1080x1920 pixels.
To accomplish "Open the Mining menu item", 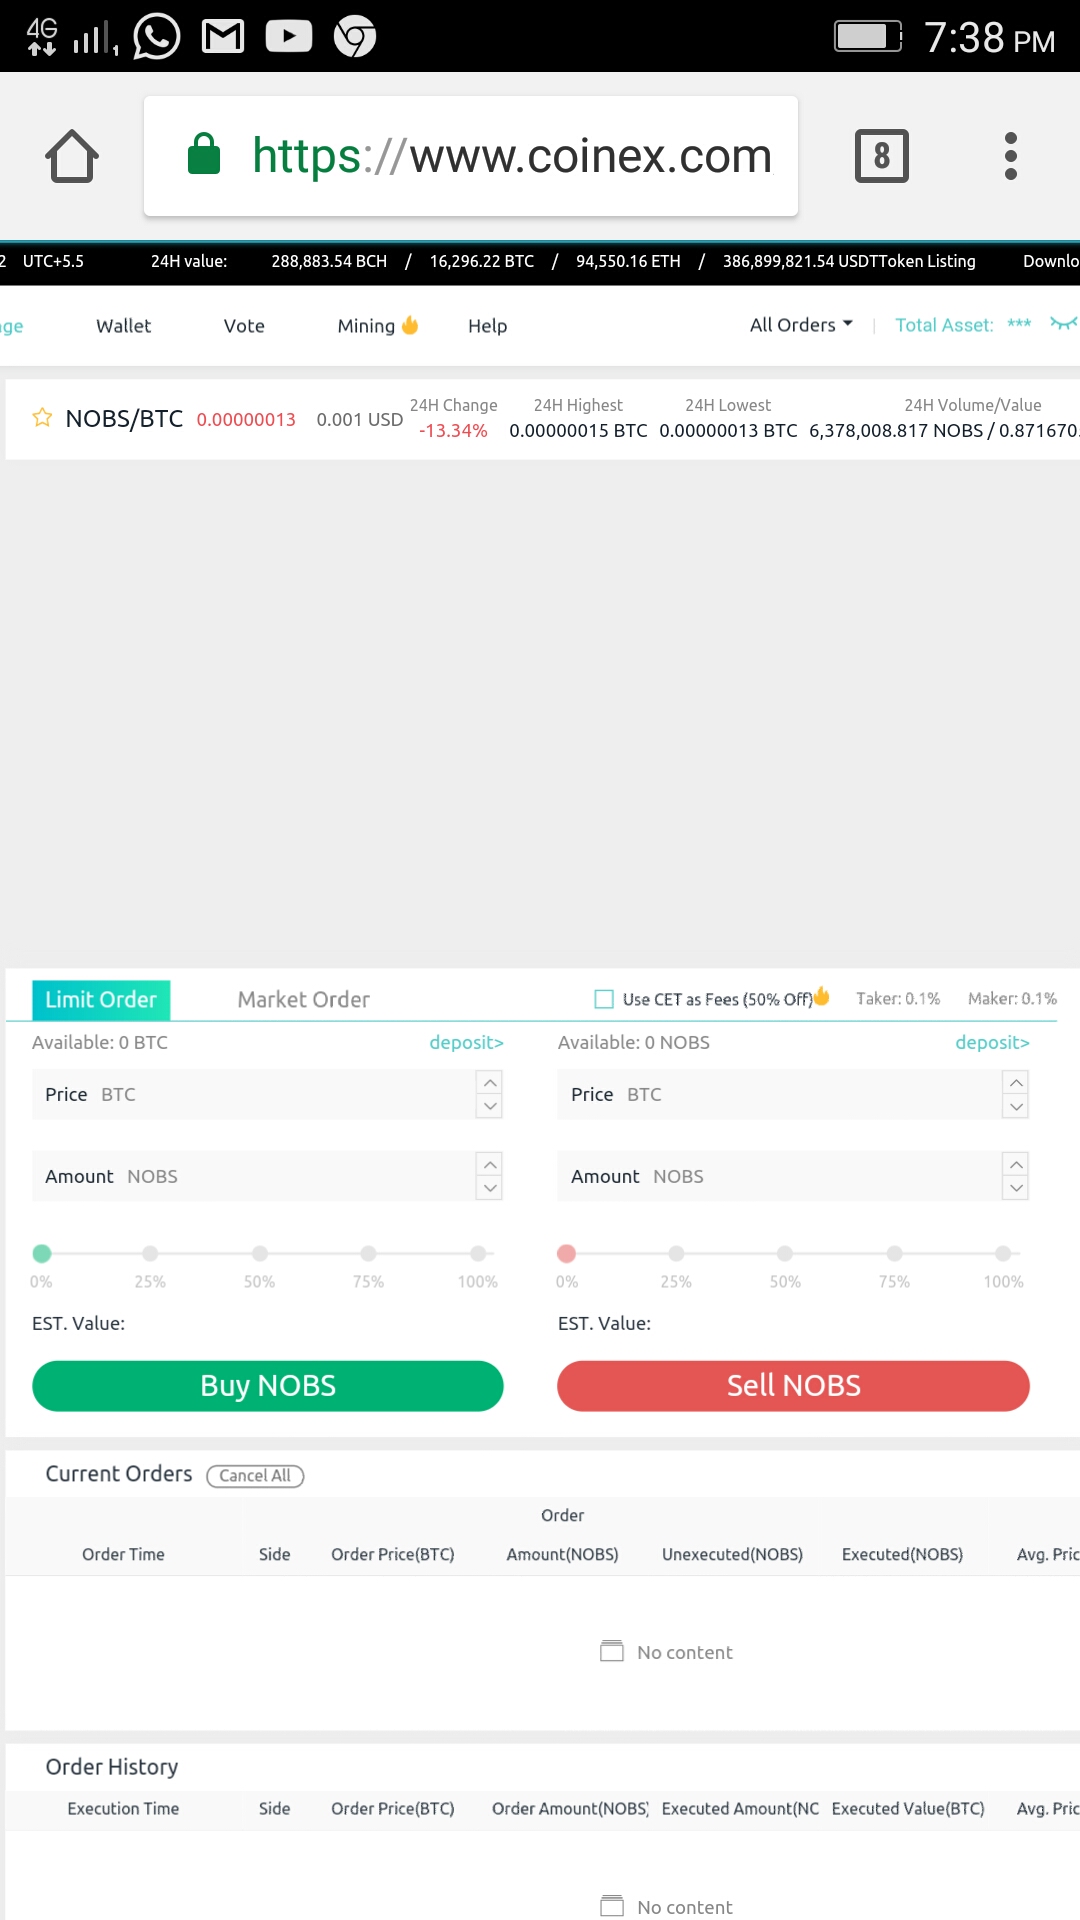I will coord(366,326).
